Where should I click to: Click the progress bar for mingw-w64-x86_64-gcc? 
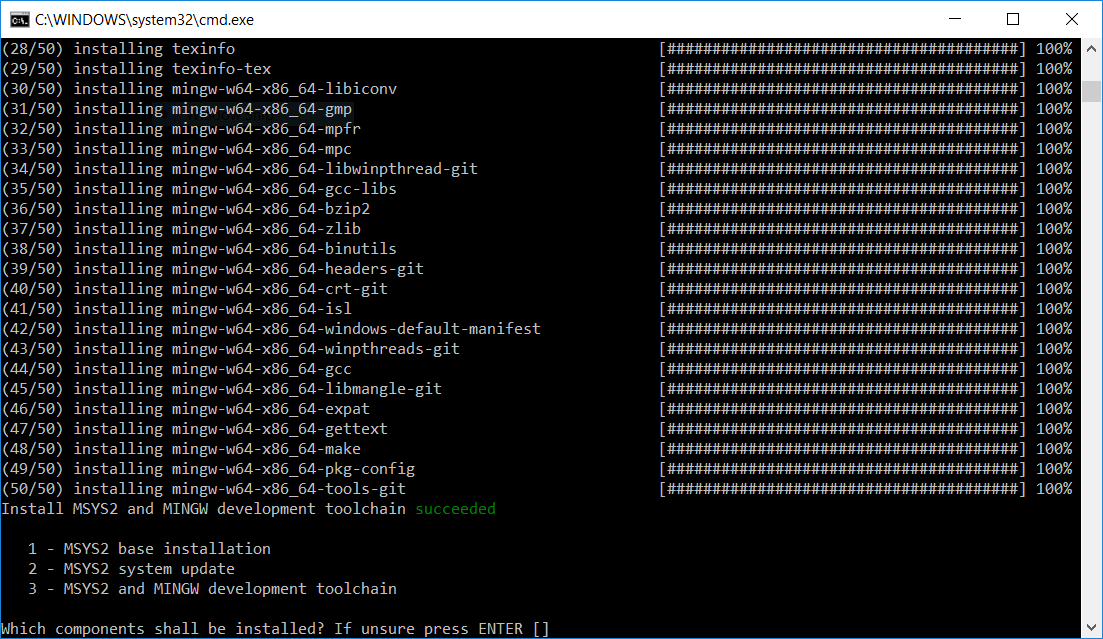pos(842,369)
